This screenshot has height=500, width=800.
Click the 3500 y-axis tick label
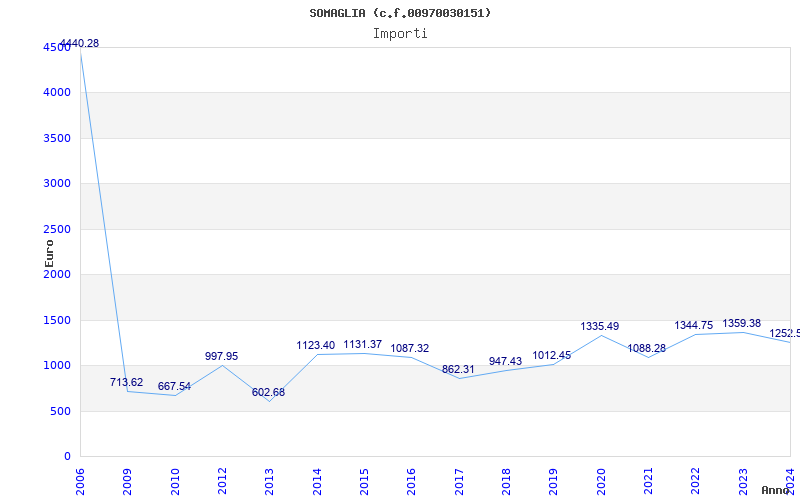tap(57, 138)
